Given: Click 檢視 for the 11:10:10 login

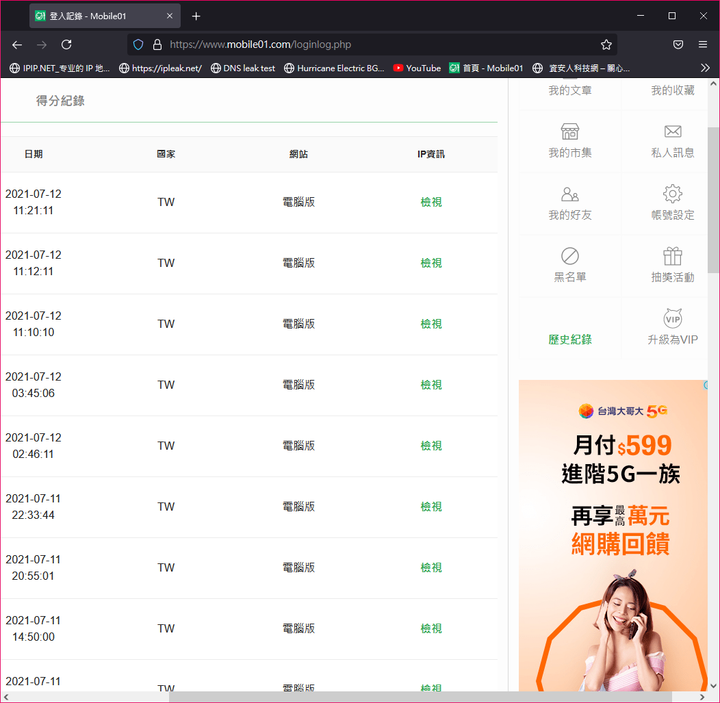Looking at the screenshot, I should pos(431,324).
